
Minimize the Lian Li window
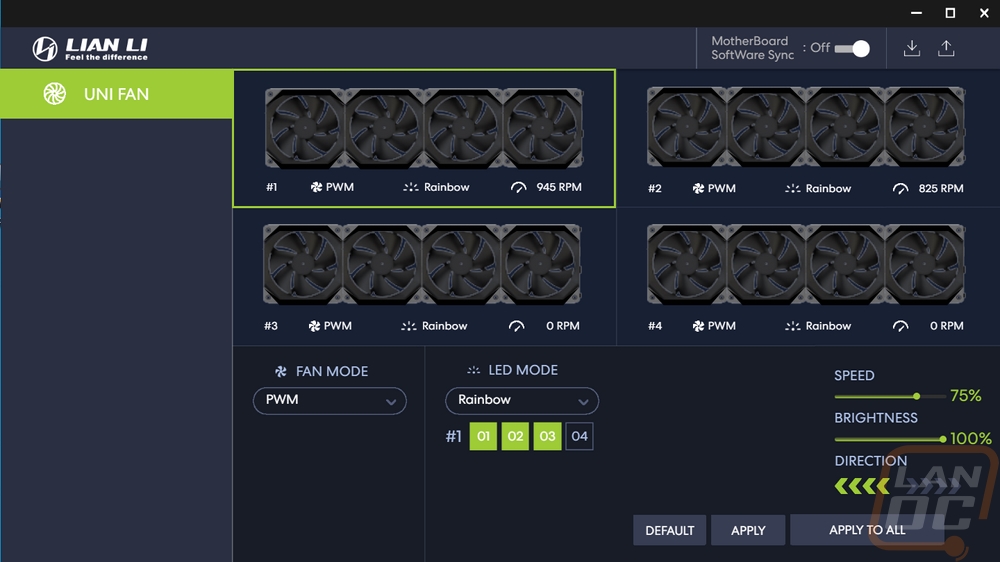coord(916,13)
